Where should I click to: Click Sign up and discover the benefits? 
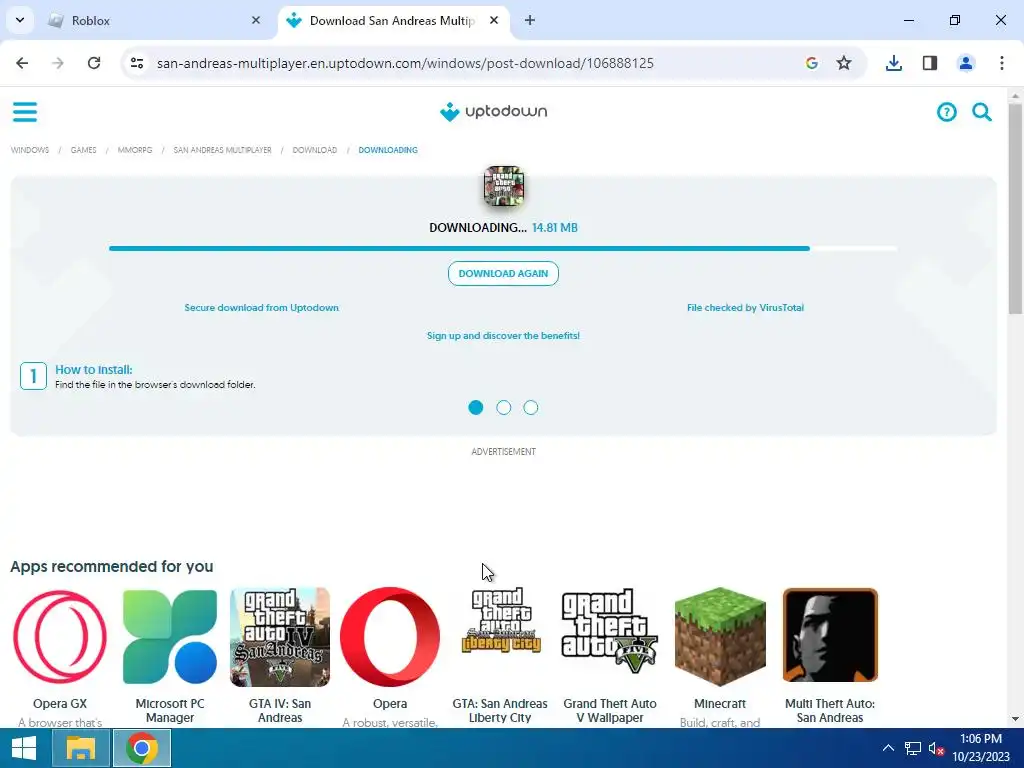(503, 336)
